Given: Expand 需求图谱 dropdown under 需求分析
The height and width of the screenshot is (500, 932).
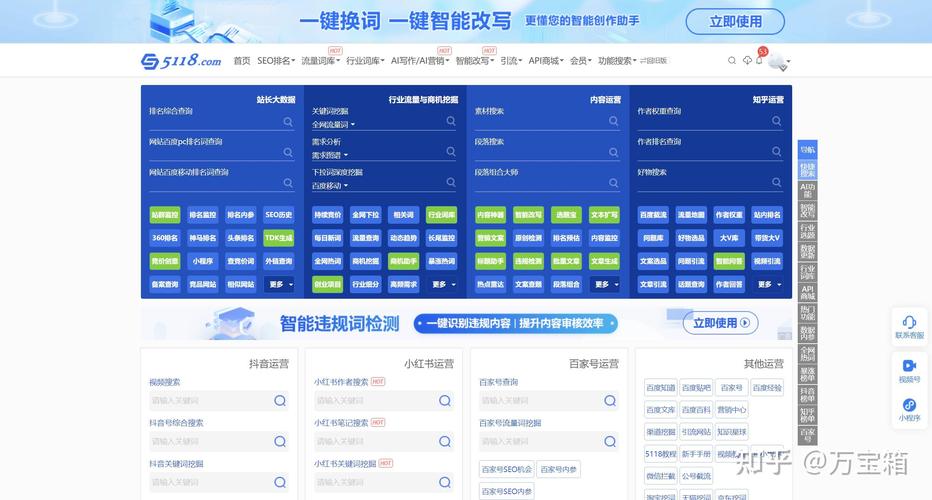Looking at the screenshot, I should tap(330, 155).
